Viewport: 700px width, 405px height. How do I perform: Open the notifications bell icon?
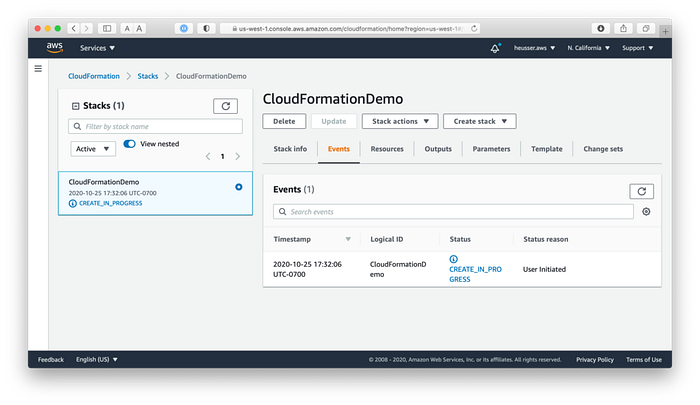[x=495, y=48]
